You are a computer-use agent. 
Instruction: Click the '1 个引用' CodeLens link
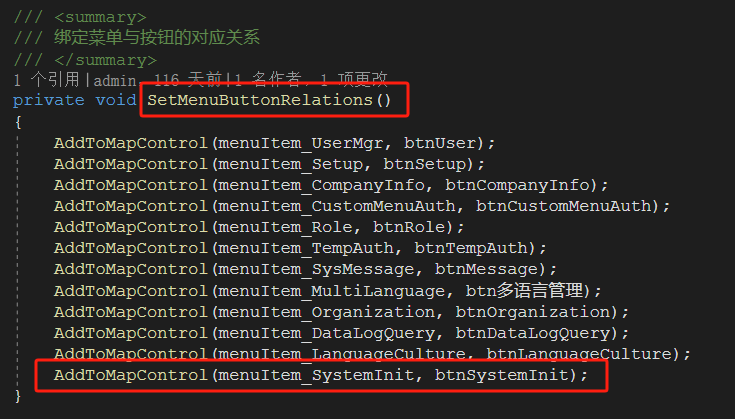coord(46,80)
